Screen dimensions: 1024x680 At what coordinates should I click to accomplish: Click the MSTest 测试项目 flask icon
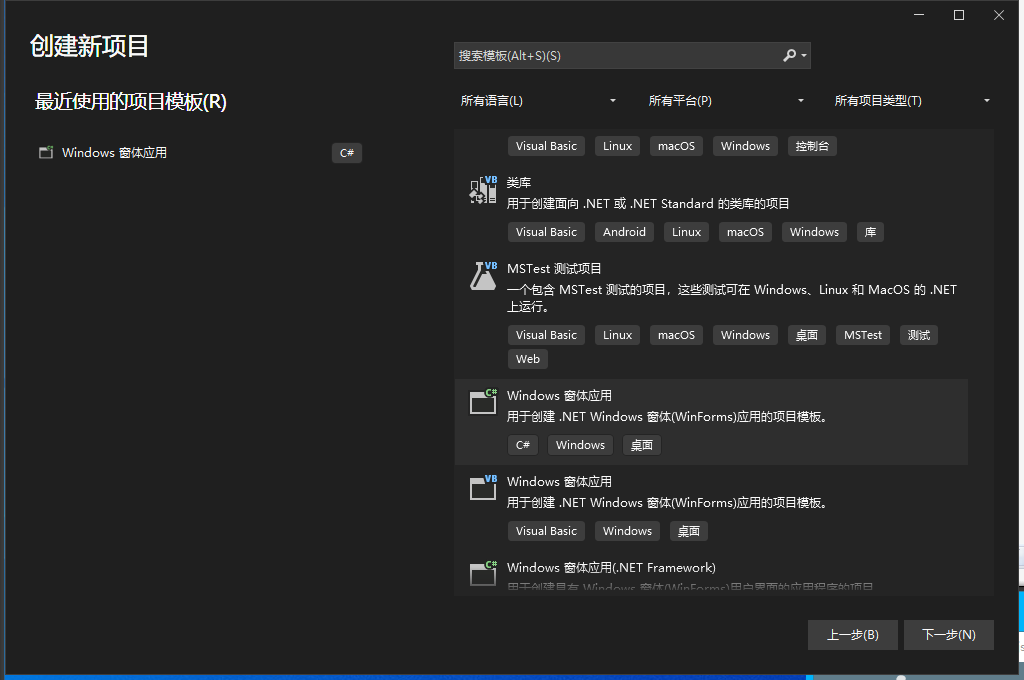482,275
